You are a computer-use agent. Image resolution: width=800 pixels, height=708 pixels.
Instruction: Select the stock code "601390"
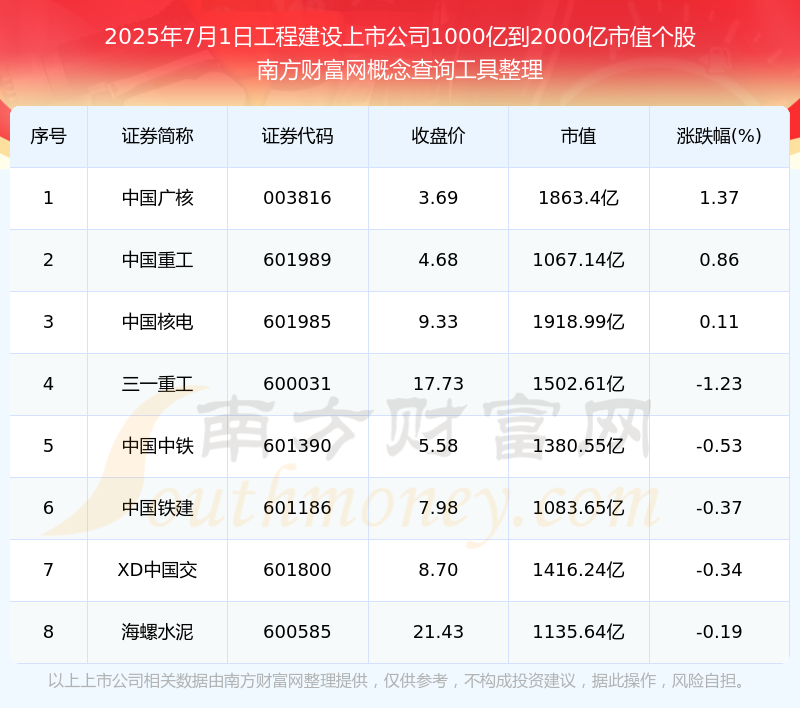point(297,446)
